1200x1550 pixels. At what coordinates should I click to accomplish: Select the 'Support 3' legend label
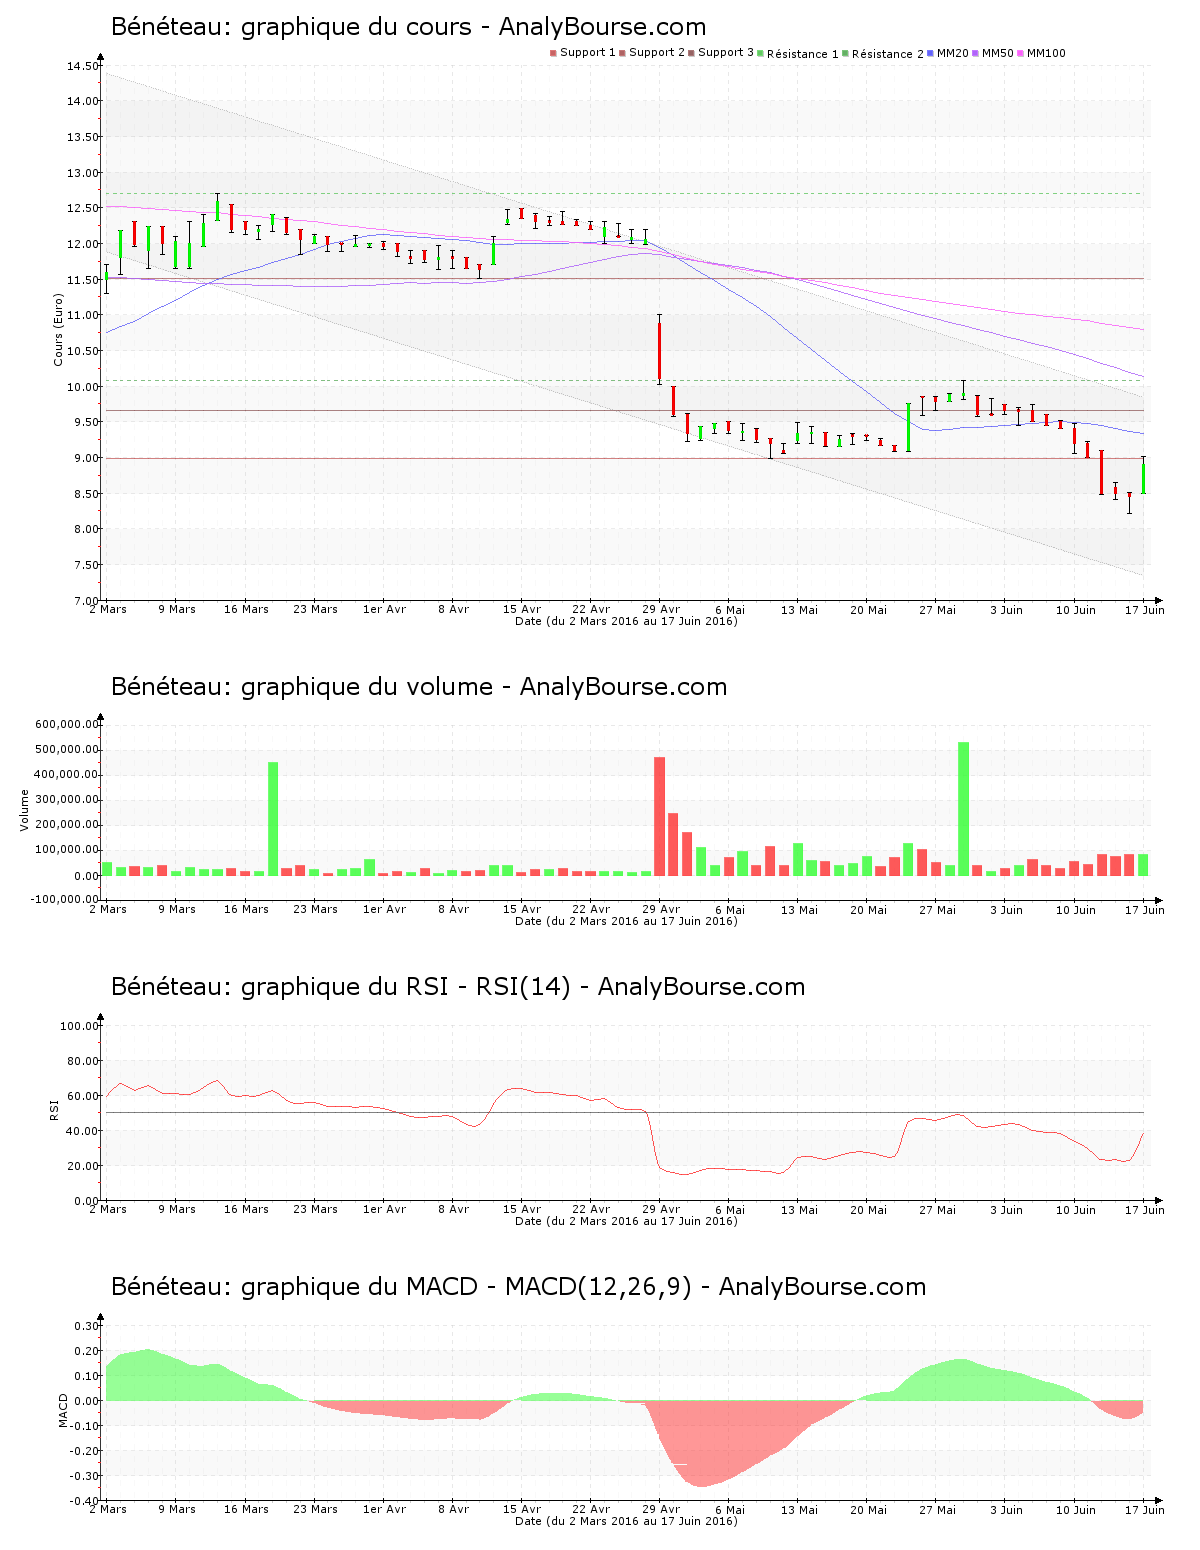726,53
